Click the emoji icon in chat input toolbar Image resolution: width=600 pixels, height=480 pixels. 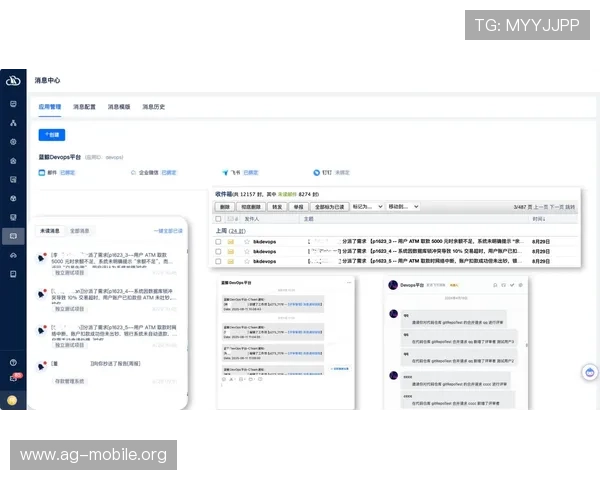(224, 379)
